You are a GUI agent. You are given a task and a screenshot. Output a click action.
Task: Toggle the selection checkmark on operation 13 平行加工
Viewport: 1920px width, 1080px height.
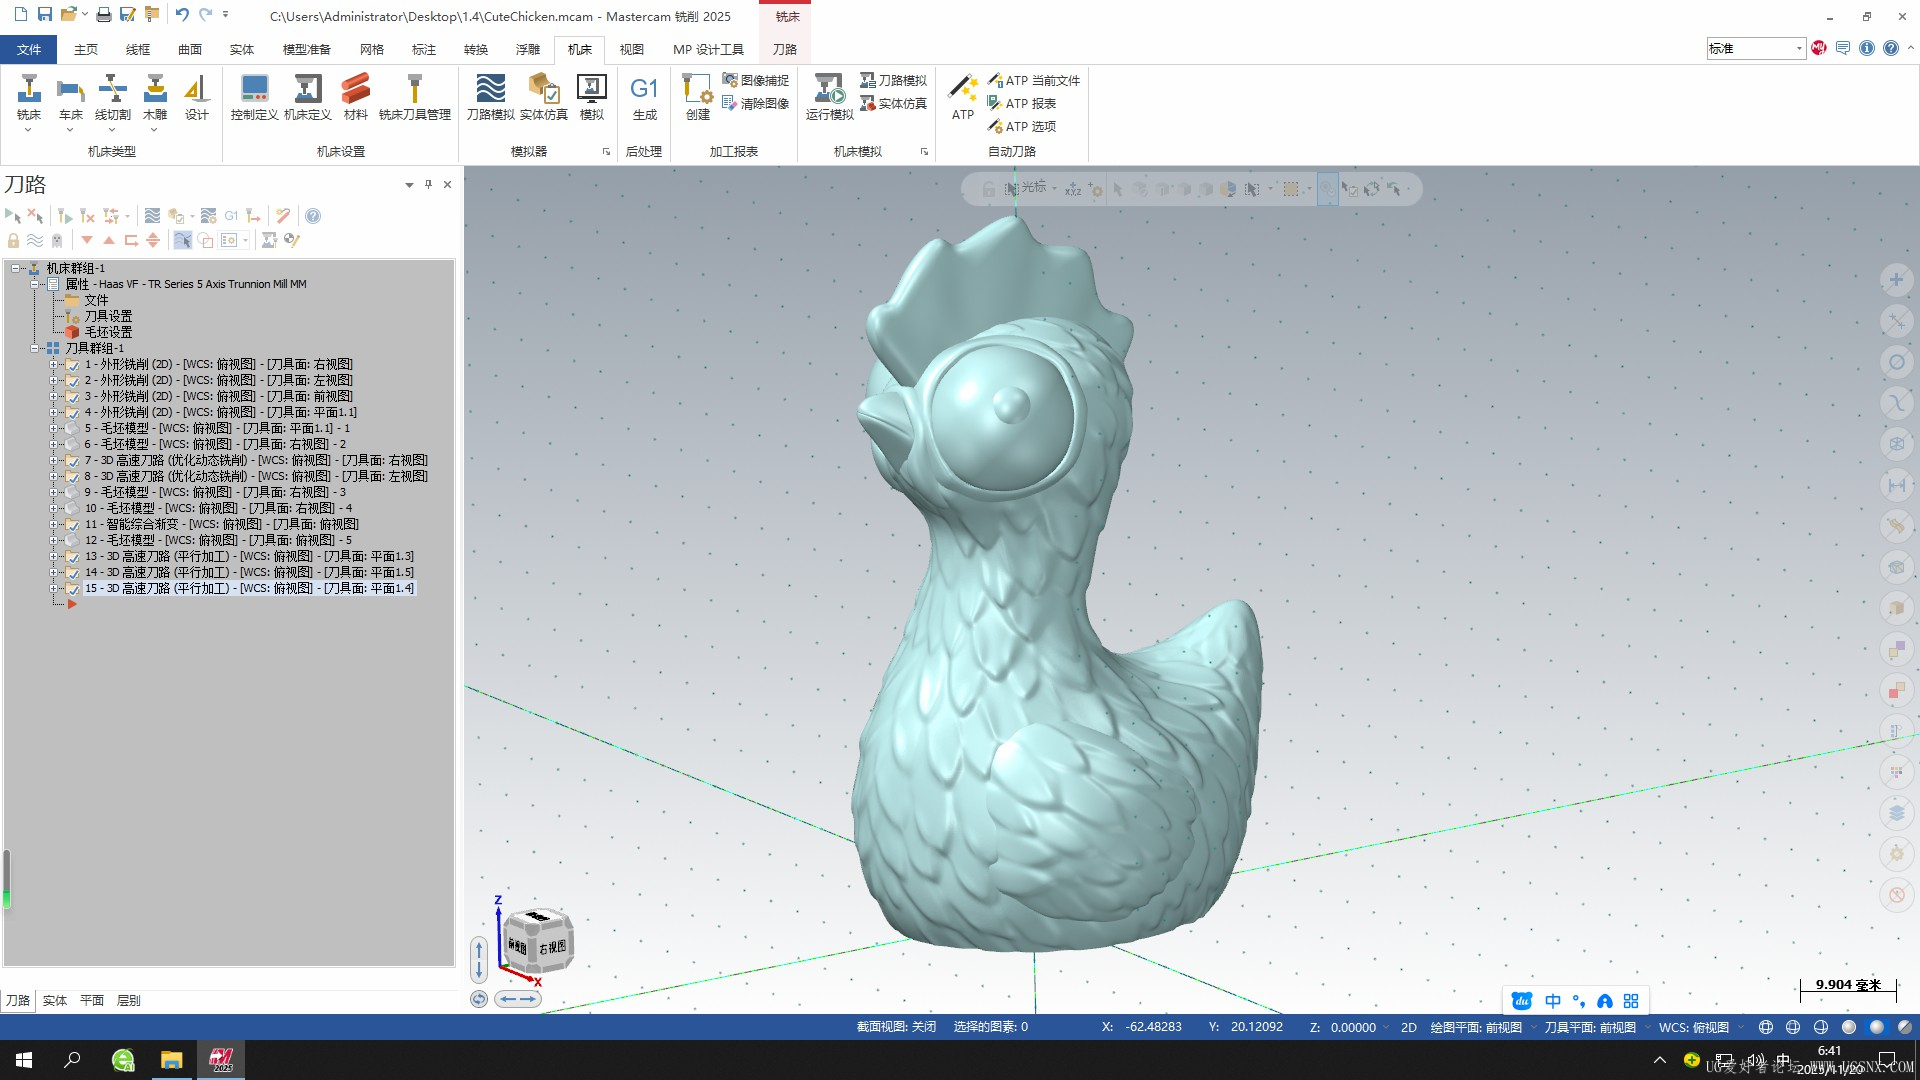point(72,557)
